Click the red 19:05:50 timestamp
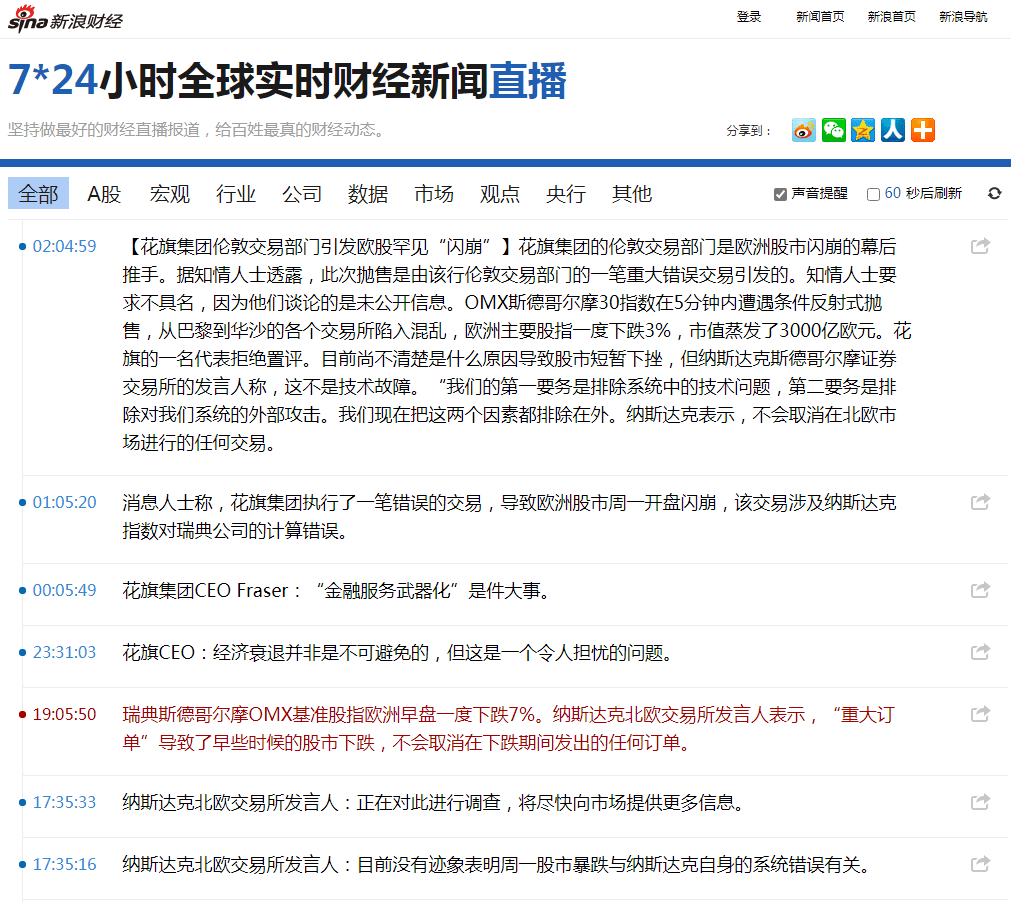 pos(64,715)
